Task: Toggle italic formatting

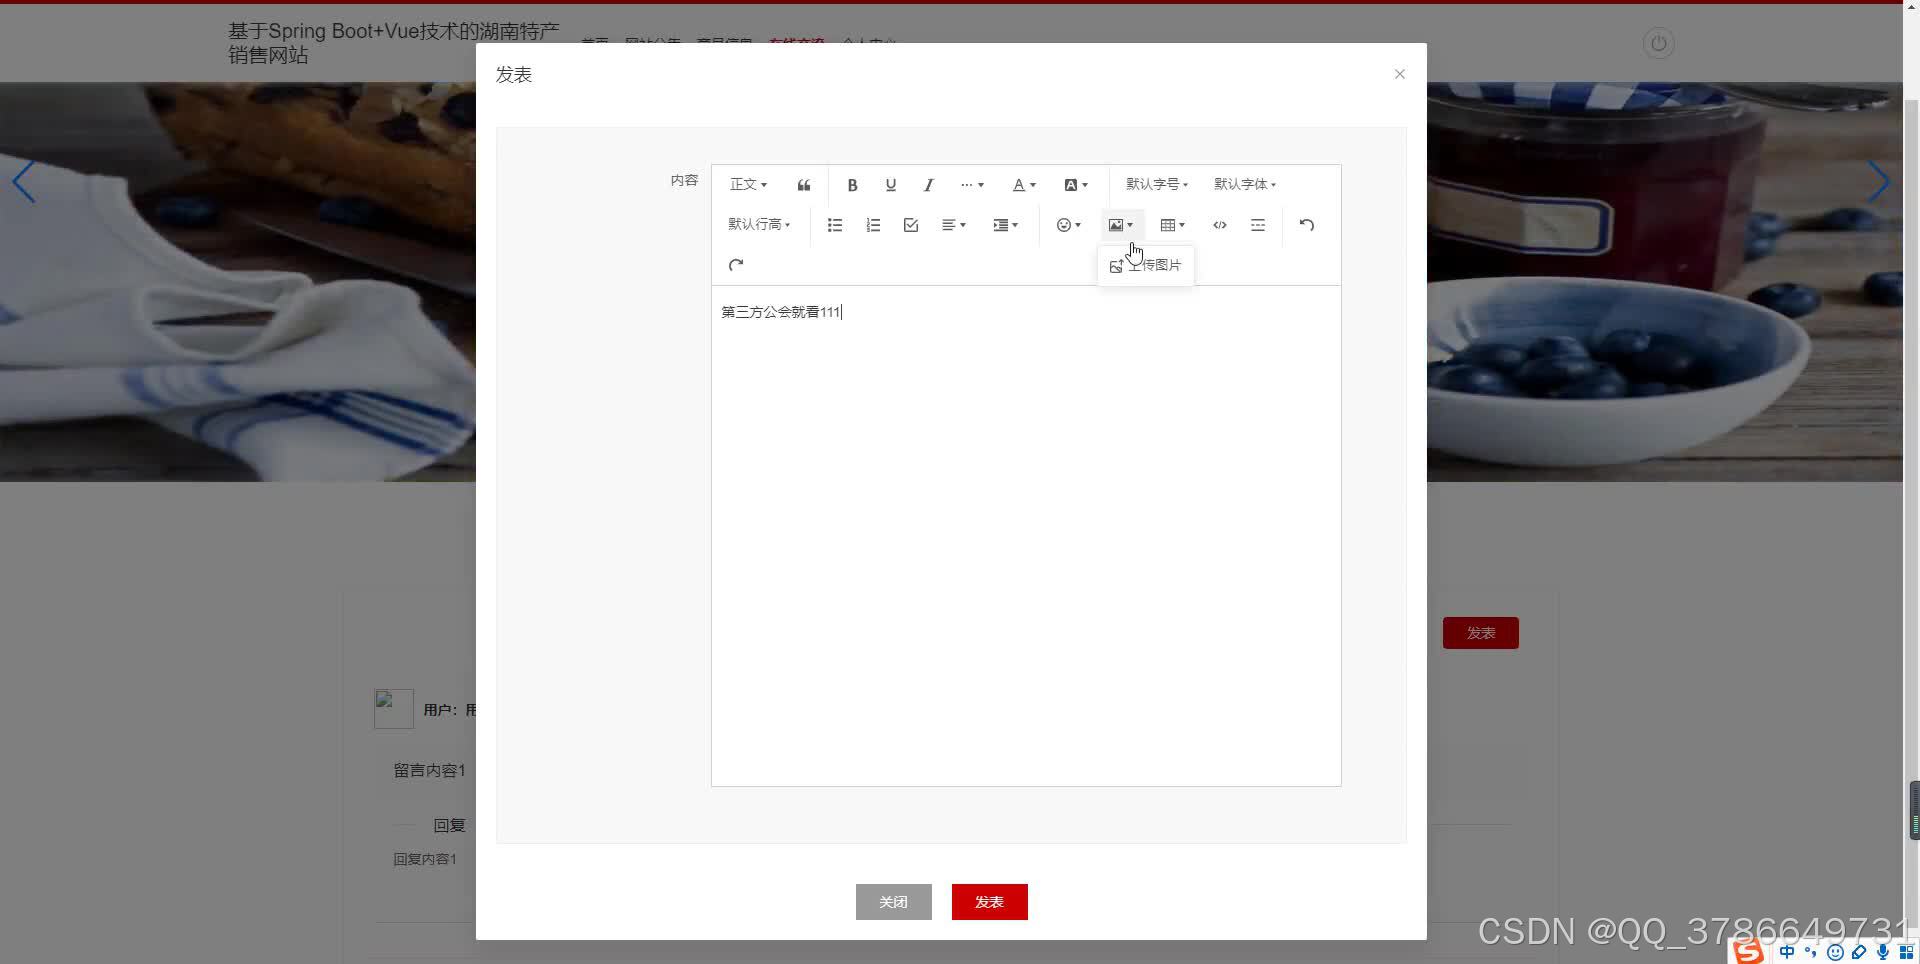Action: tap(928, 185)
